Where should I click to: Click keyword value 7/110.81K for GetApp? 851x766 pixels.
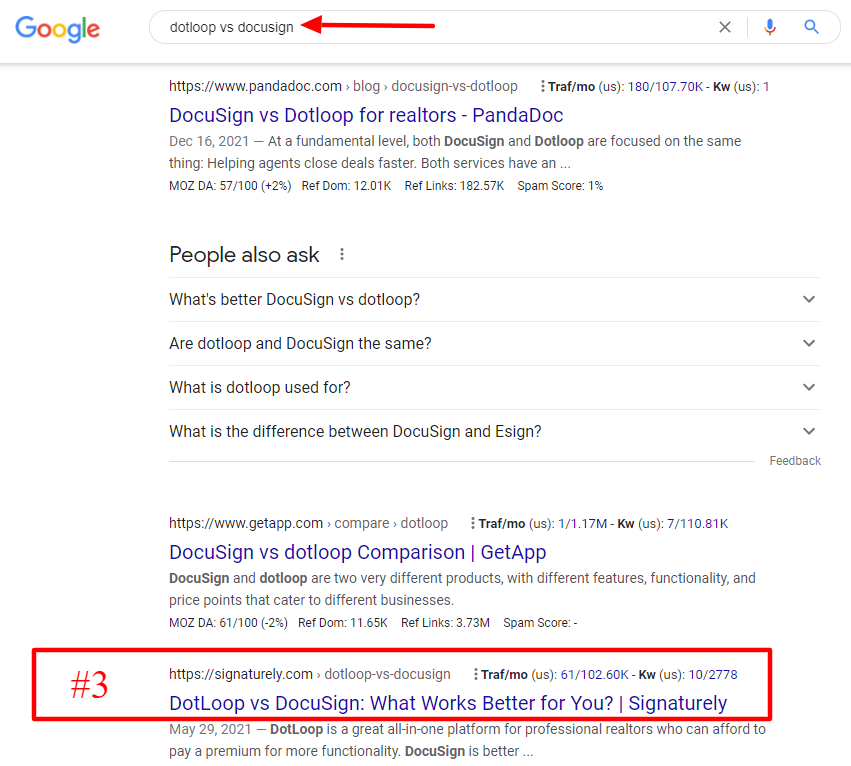coord(697,524)
